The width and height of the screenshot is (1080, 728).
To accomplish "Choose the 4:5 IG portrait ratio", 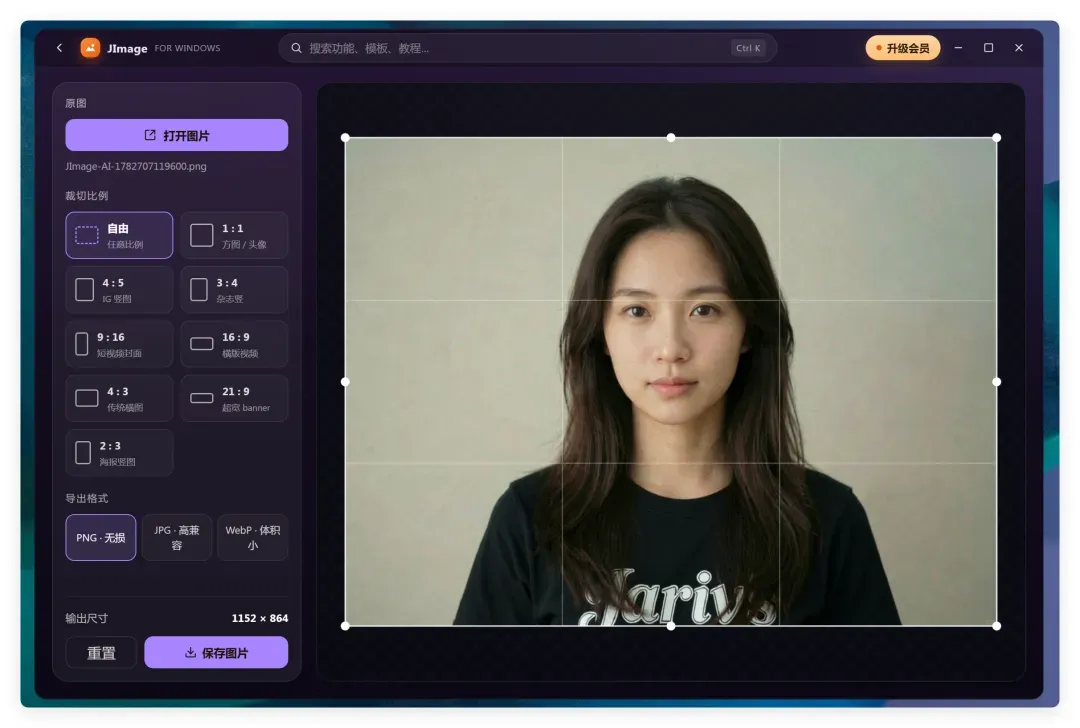I will click(119, 290).
